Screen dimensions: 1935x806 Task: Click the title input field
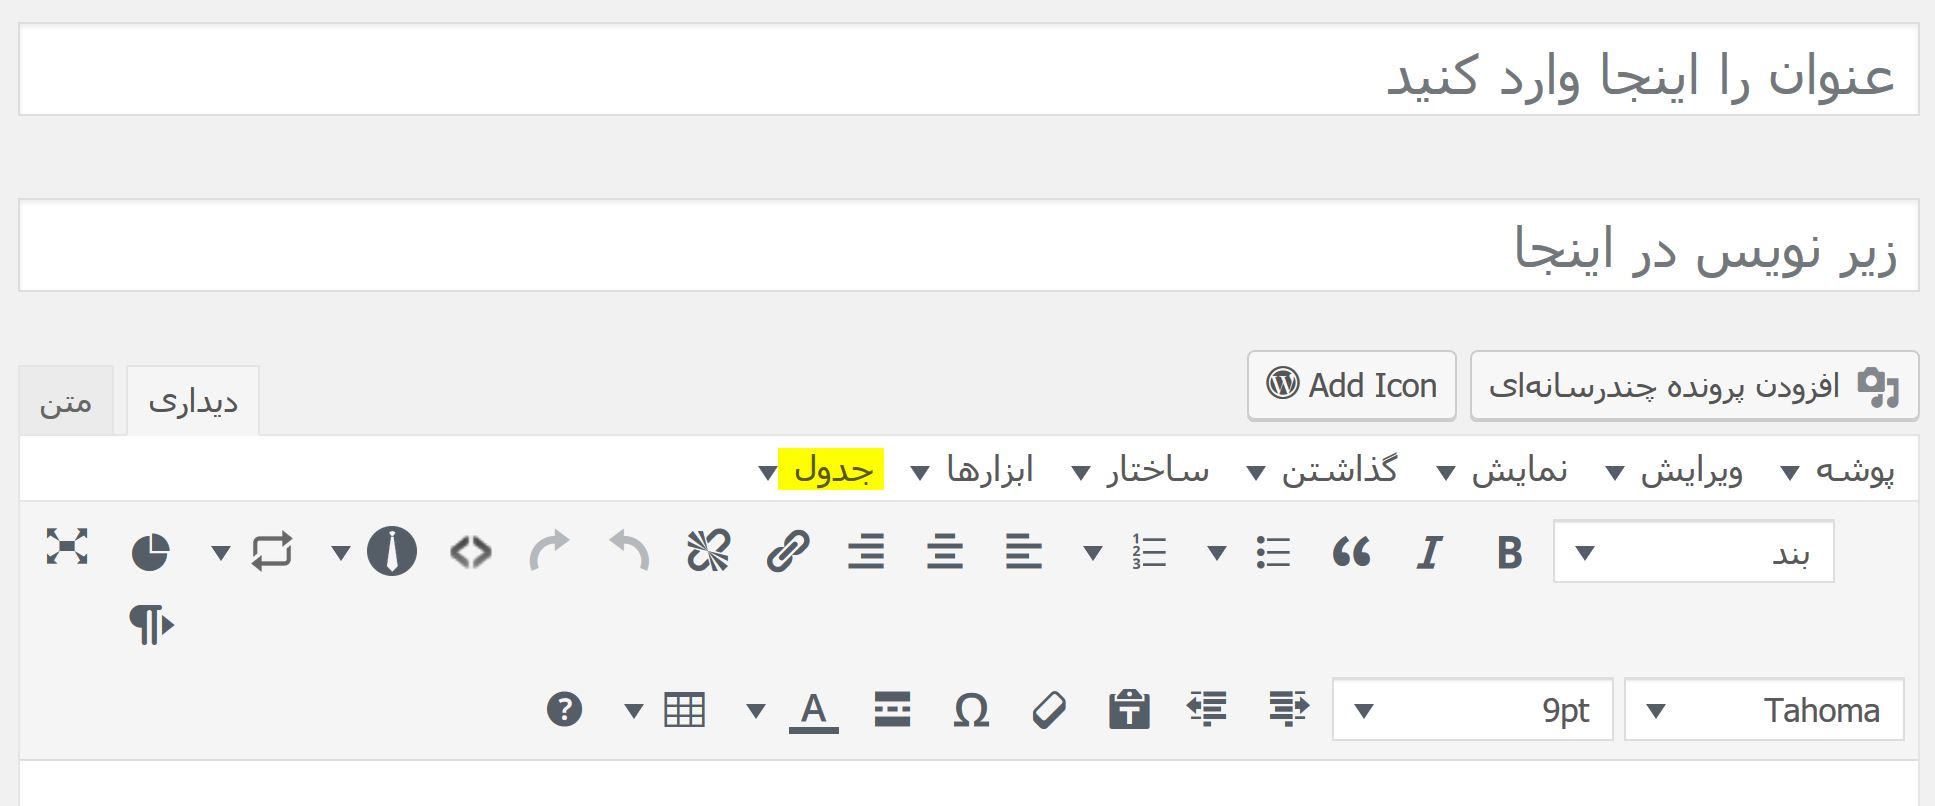(x=968, y=70)
